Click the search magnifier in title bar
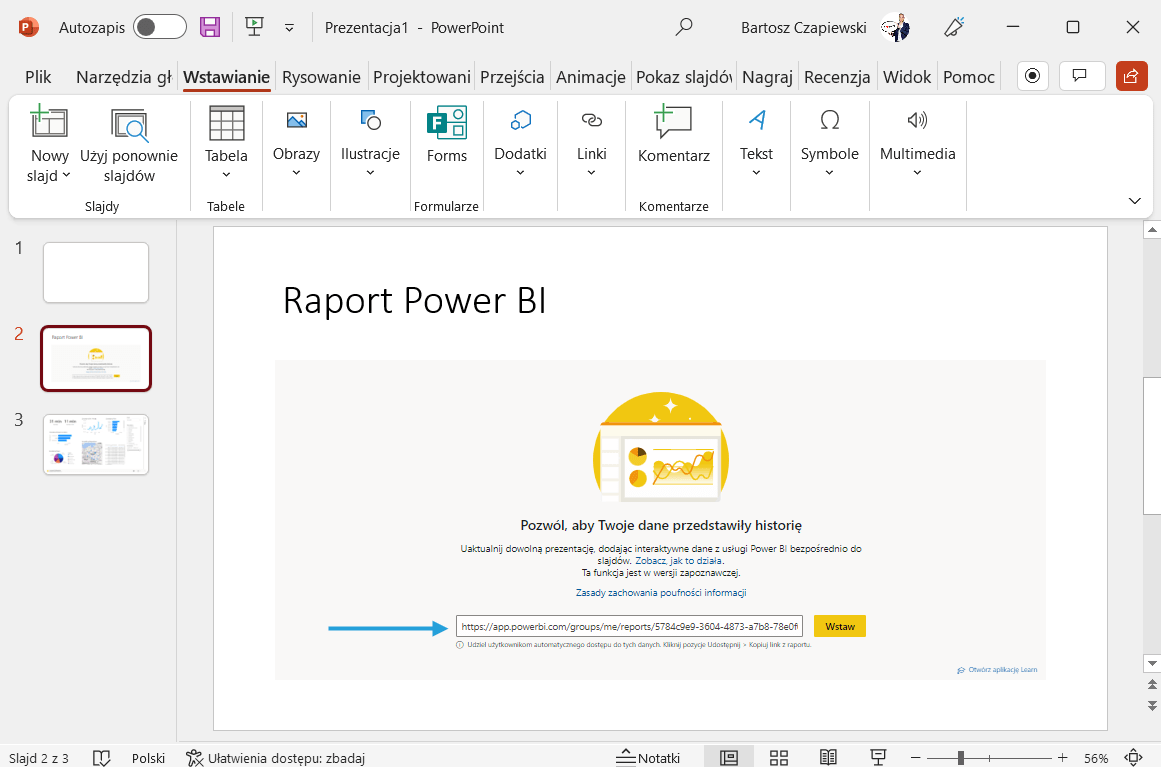1161x767 pixels. tap(684, 27)
